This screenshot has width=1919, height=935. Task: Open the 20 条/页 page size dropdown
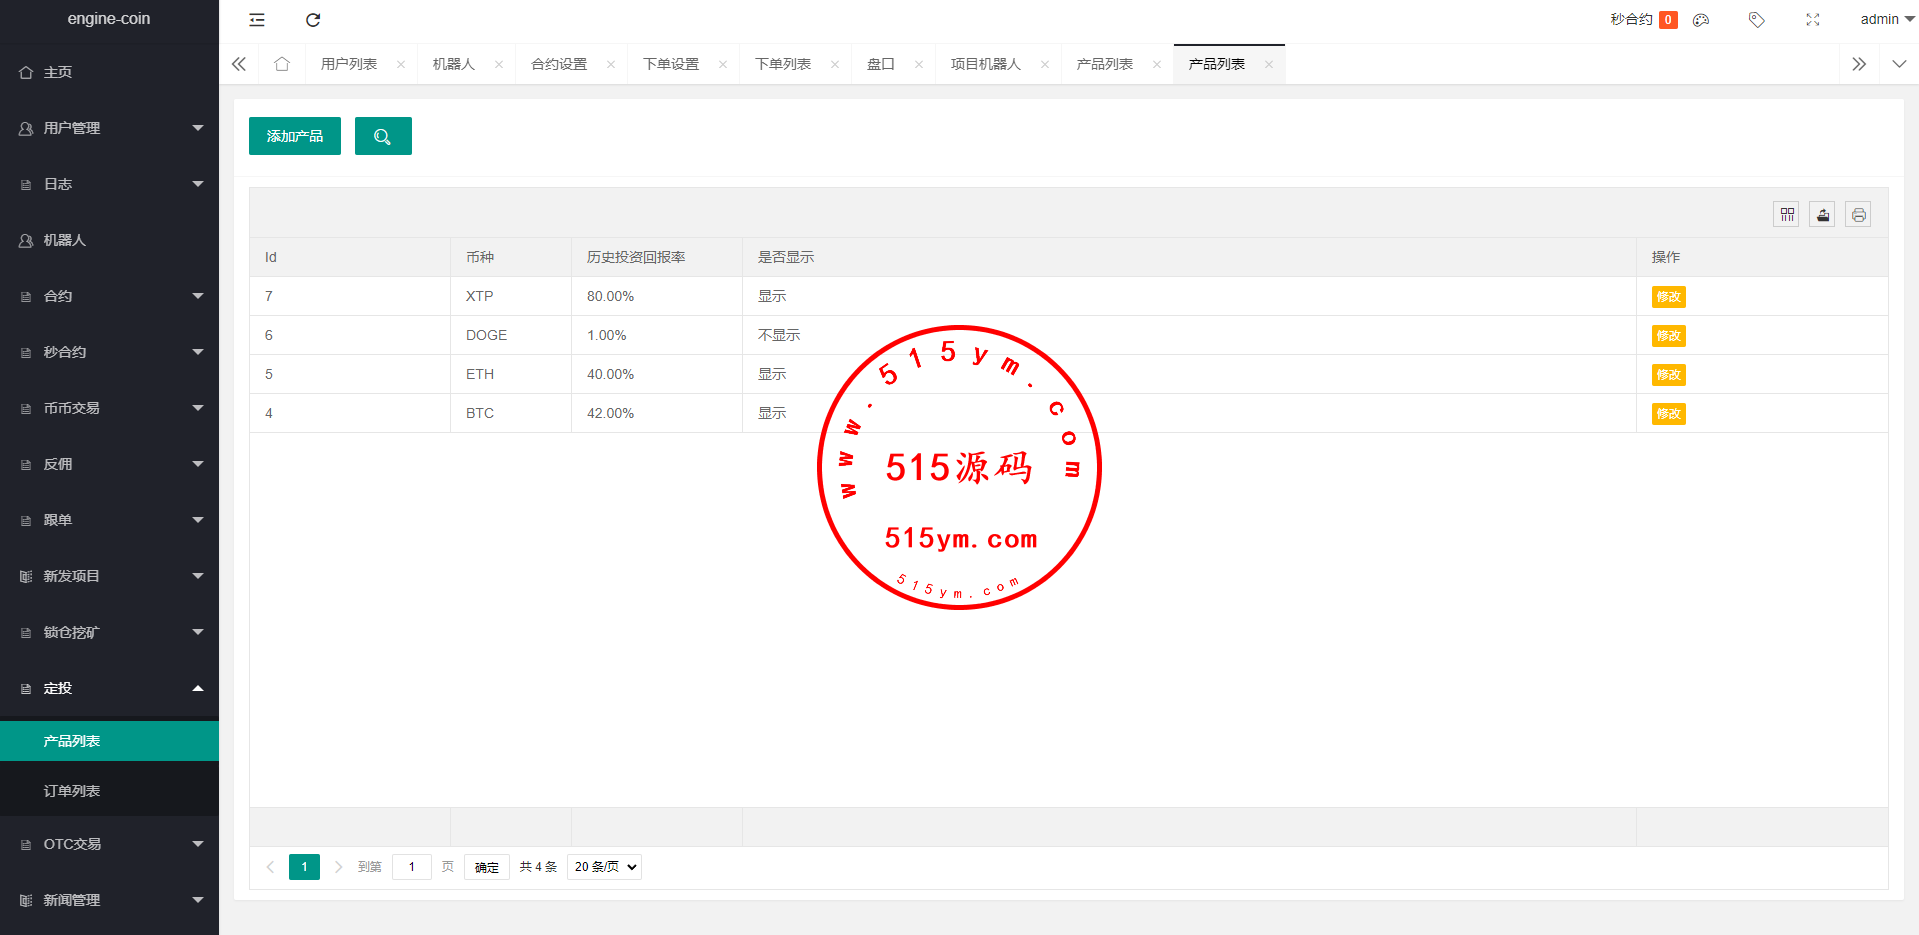[604, 867]
